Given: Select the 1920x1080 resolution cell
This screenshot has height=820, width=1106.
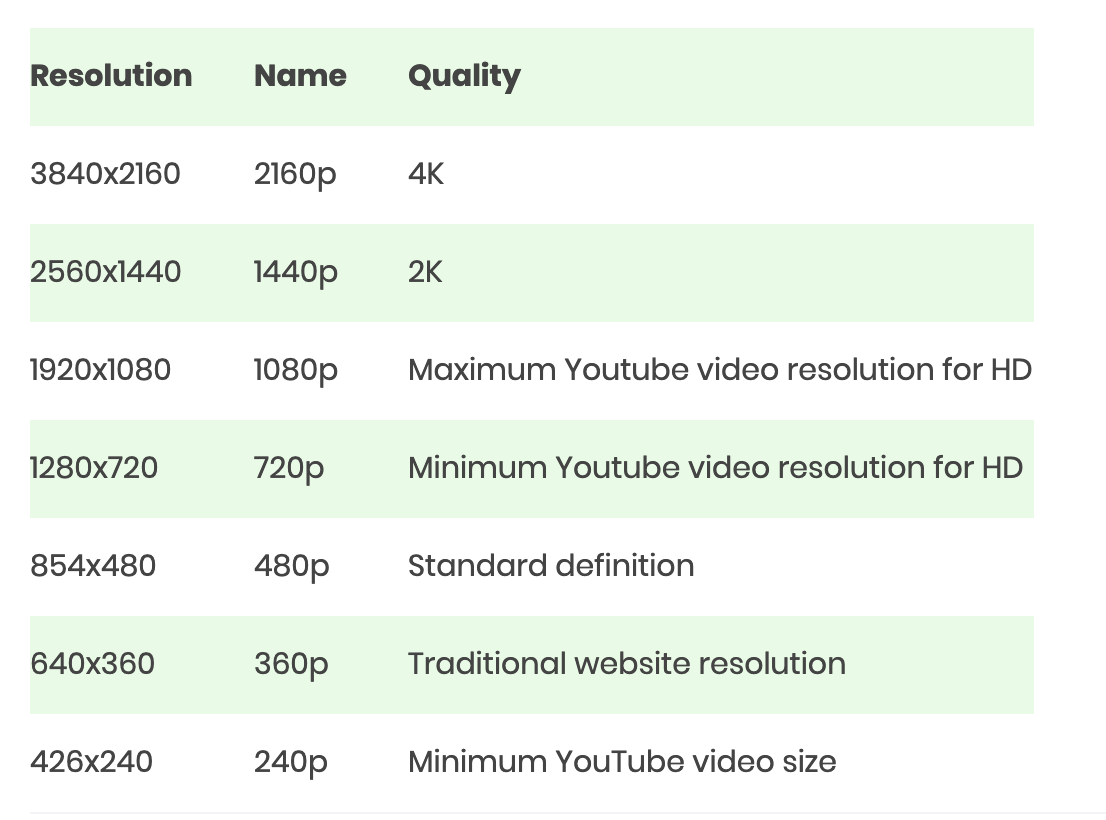Looking at the screenshot, I should point(100,370).
